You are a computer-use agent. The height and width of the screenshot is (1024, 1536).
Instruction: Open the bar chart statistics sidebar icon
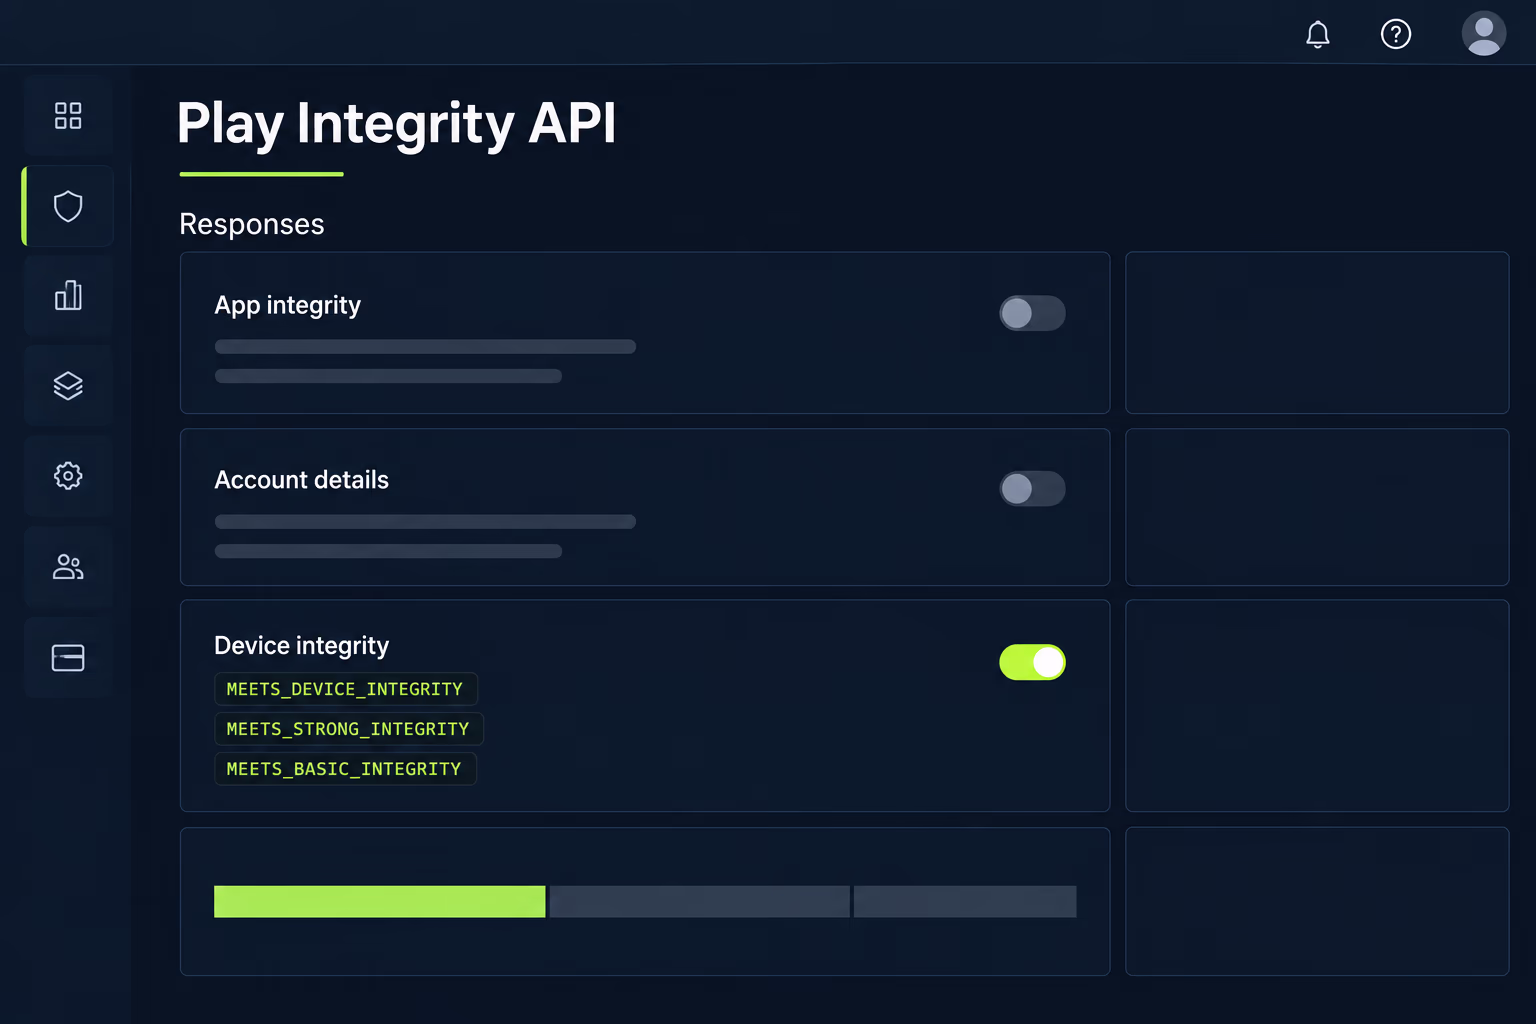[x=68, y=296]
